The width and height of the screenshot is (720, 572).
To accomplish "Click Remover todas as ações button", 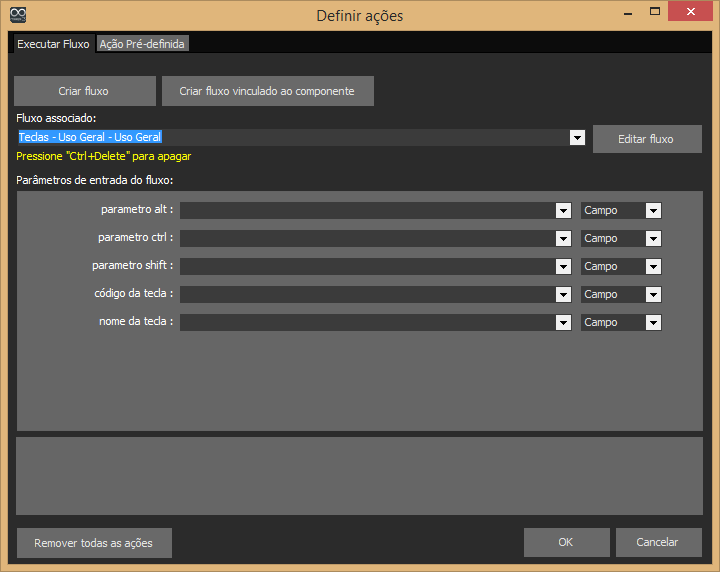I will tap(94, 543).
